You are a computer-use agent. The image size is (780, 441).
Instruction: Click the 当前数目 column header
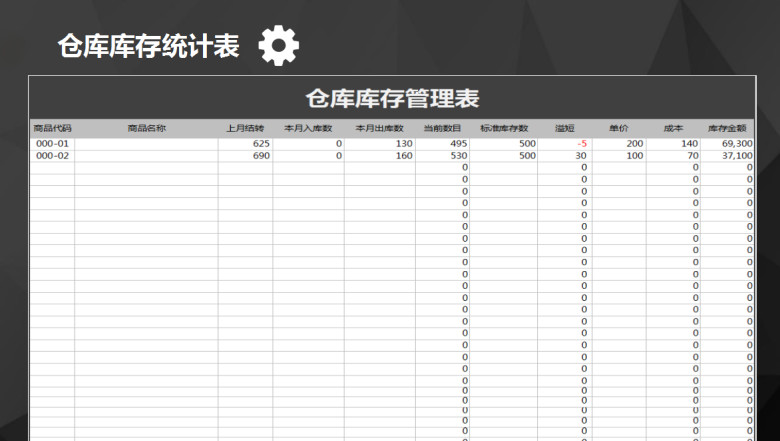click(442, 128)
